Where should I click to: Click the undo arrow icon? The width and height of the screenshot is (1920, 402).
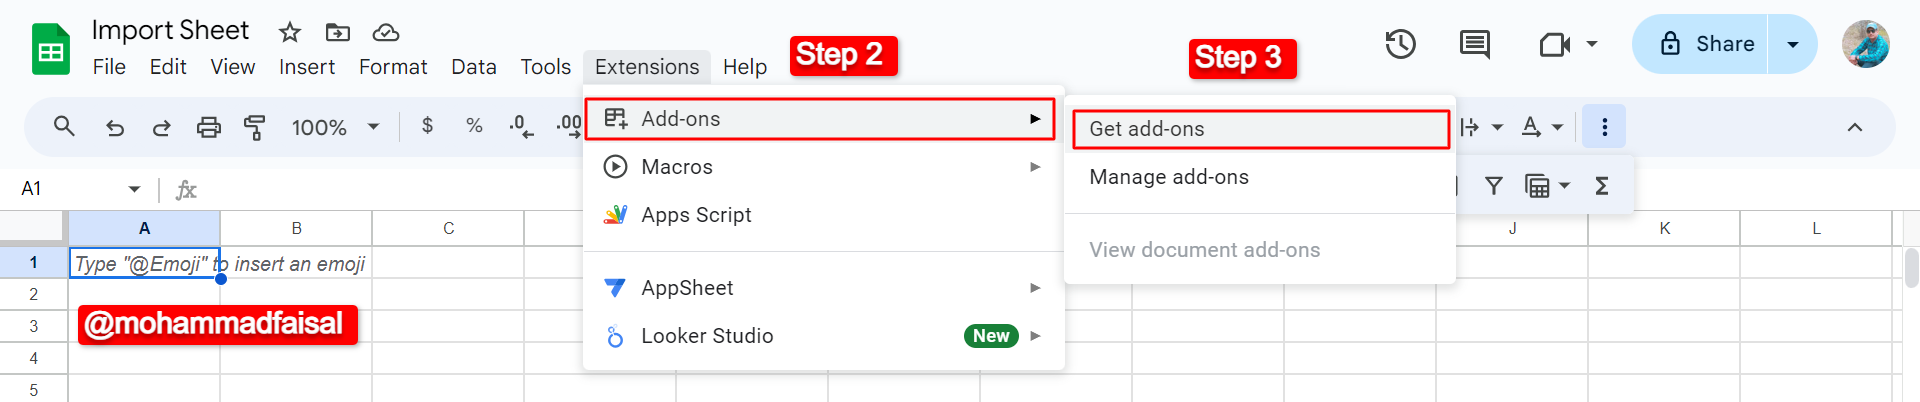[115, 127]
